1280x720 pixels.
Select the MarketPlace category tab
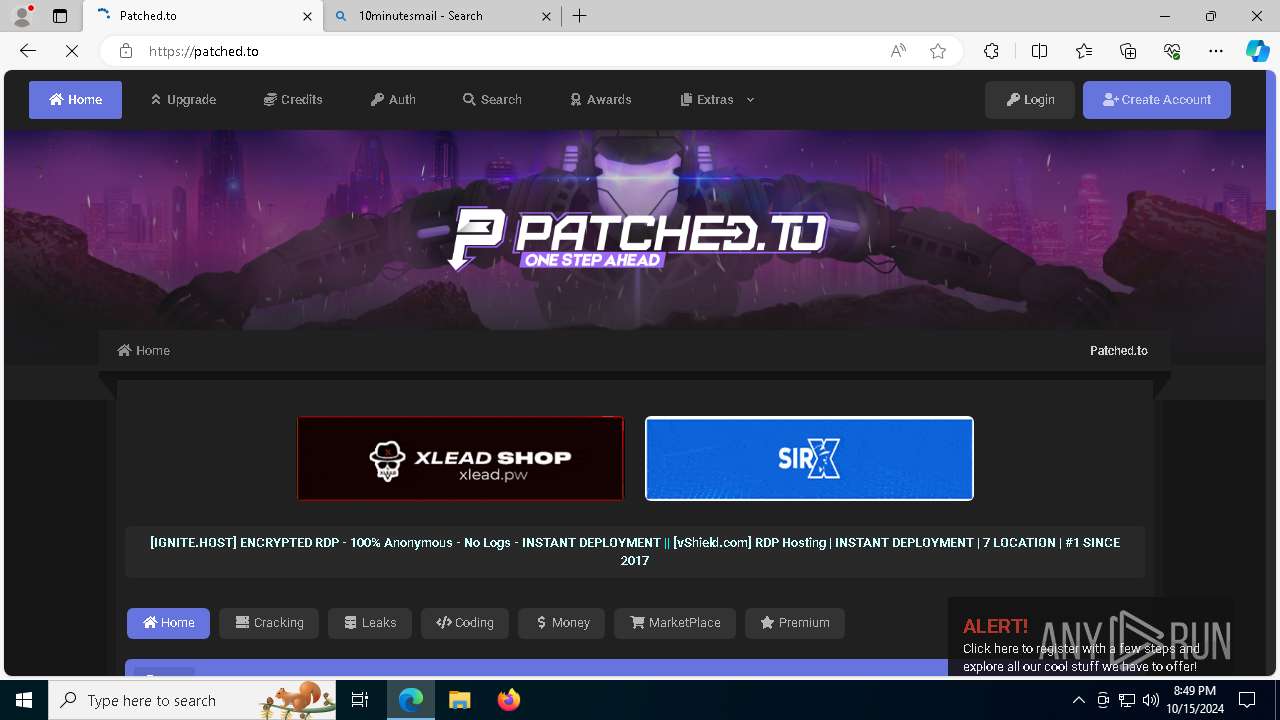675,623
